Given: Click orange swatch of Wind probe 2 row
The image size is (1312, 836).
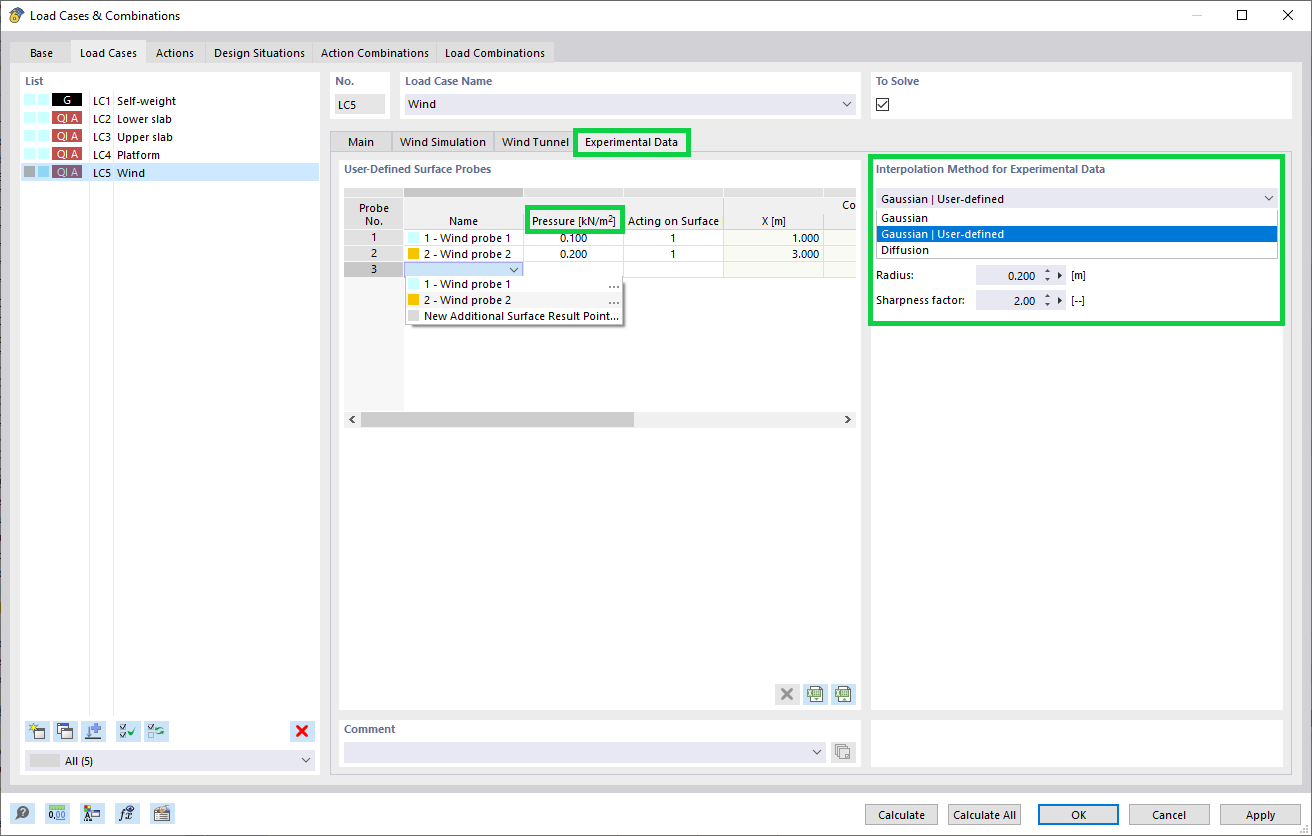Looking at the screenshot, I should (414, 254).
